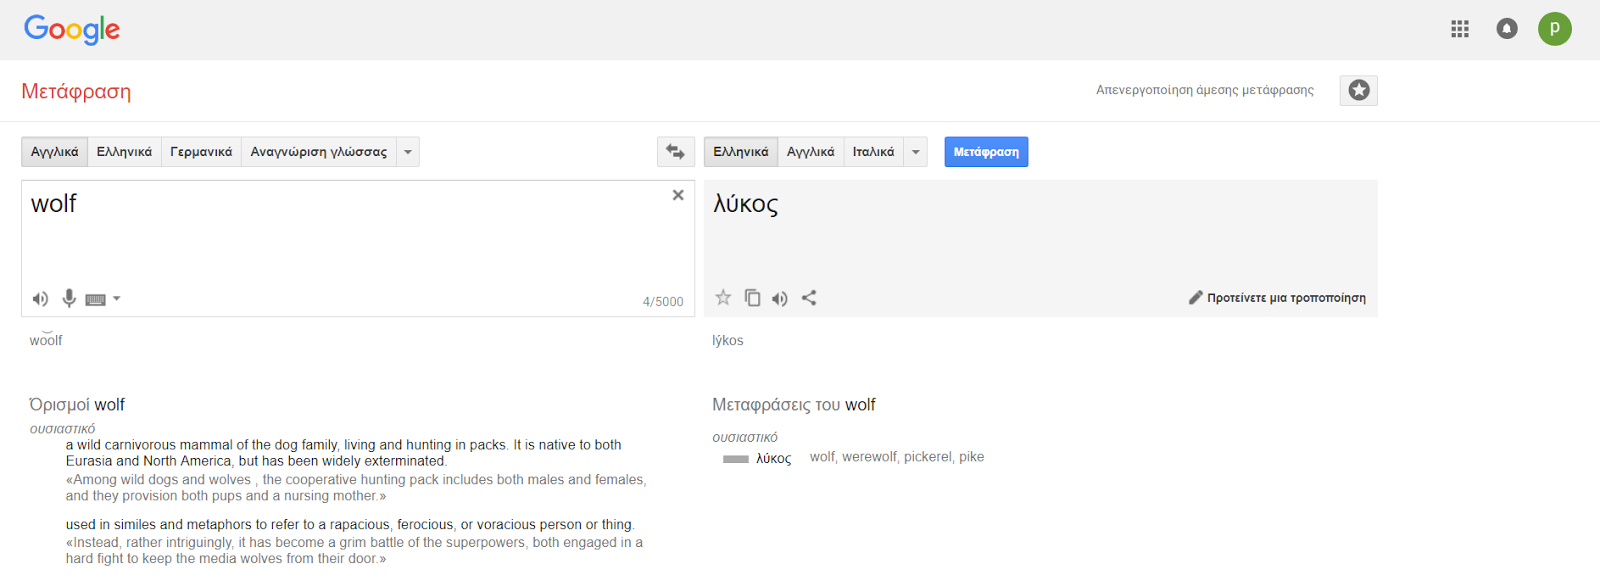Go to Google home via logo

pyautogui.click(x=72, y=30)
